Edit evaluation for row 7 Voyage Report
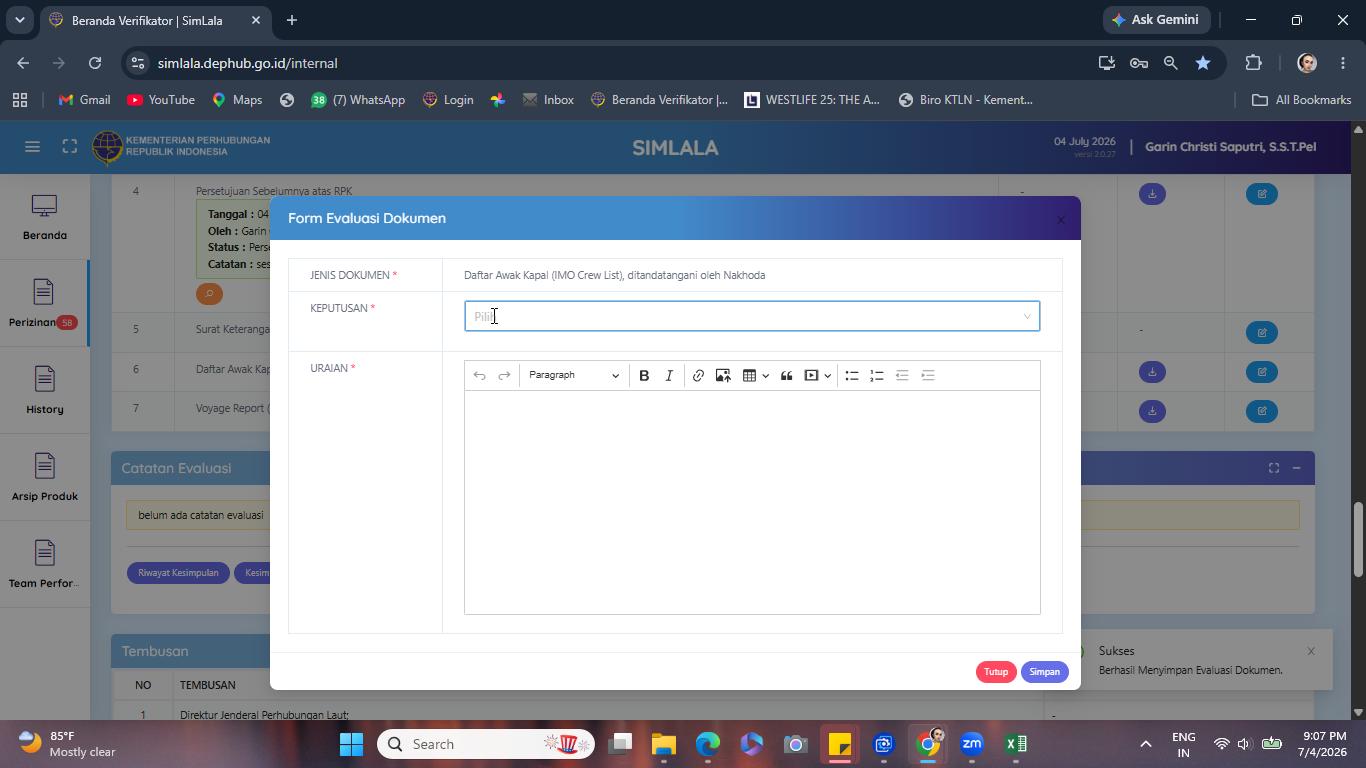 [x=1262, y=411]
